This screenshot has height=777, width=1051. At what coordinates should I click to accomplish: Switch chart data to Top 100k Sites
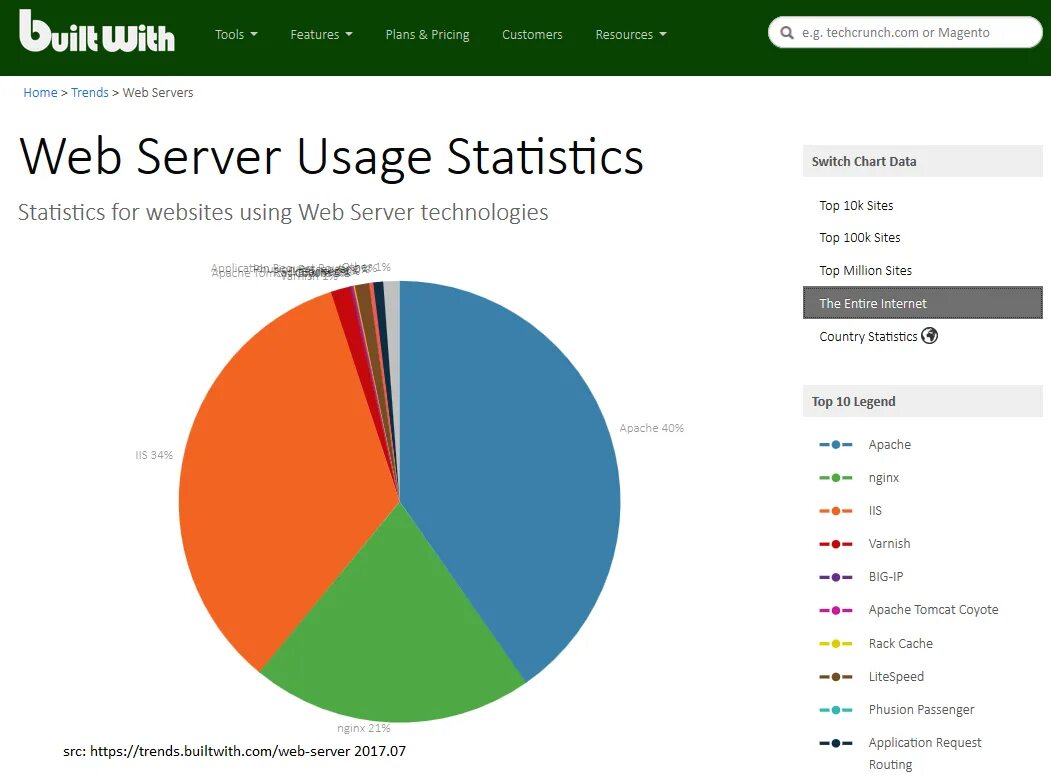859,237
